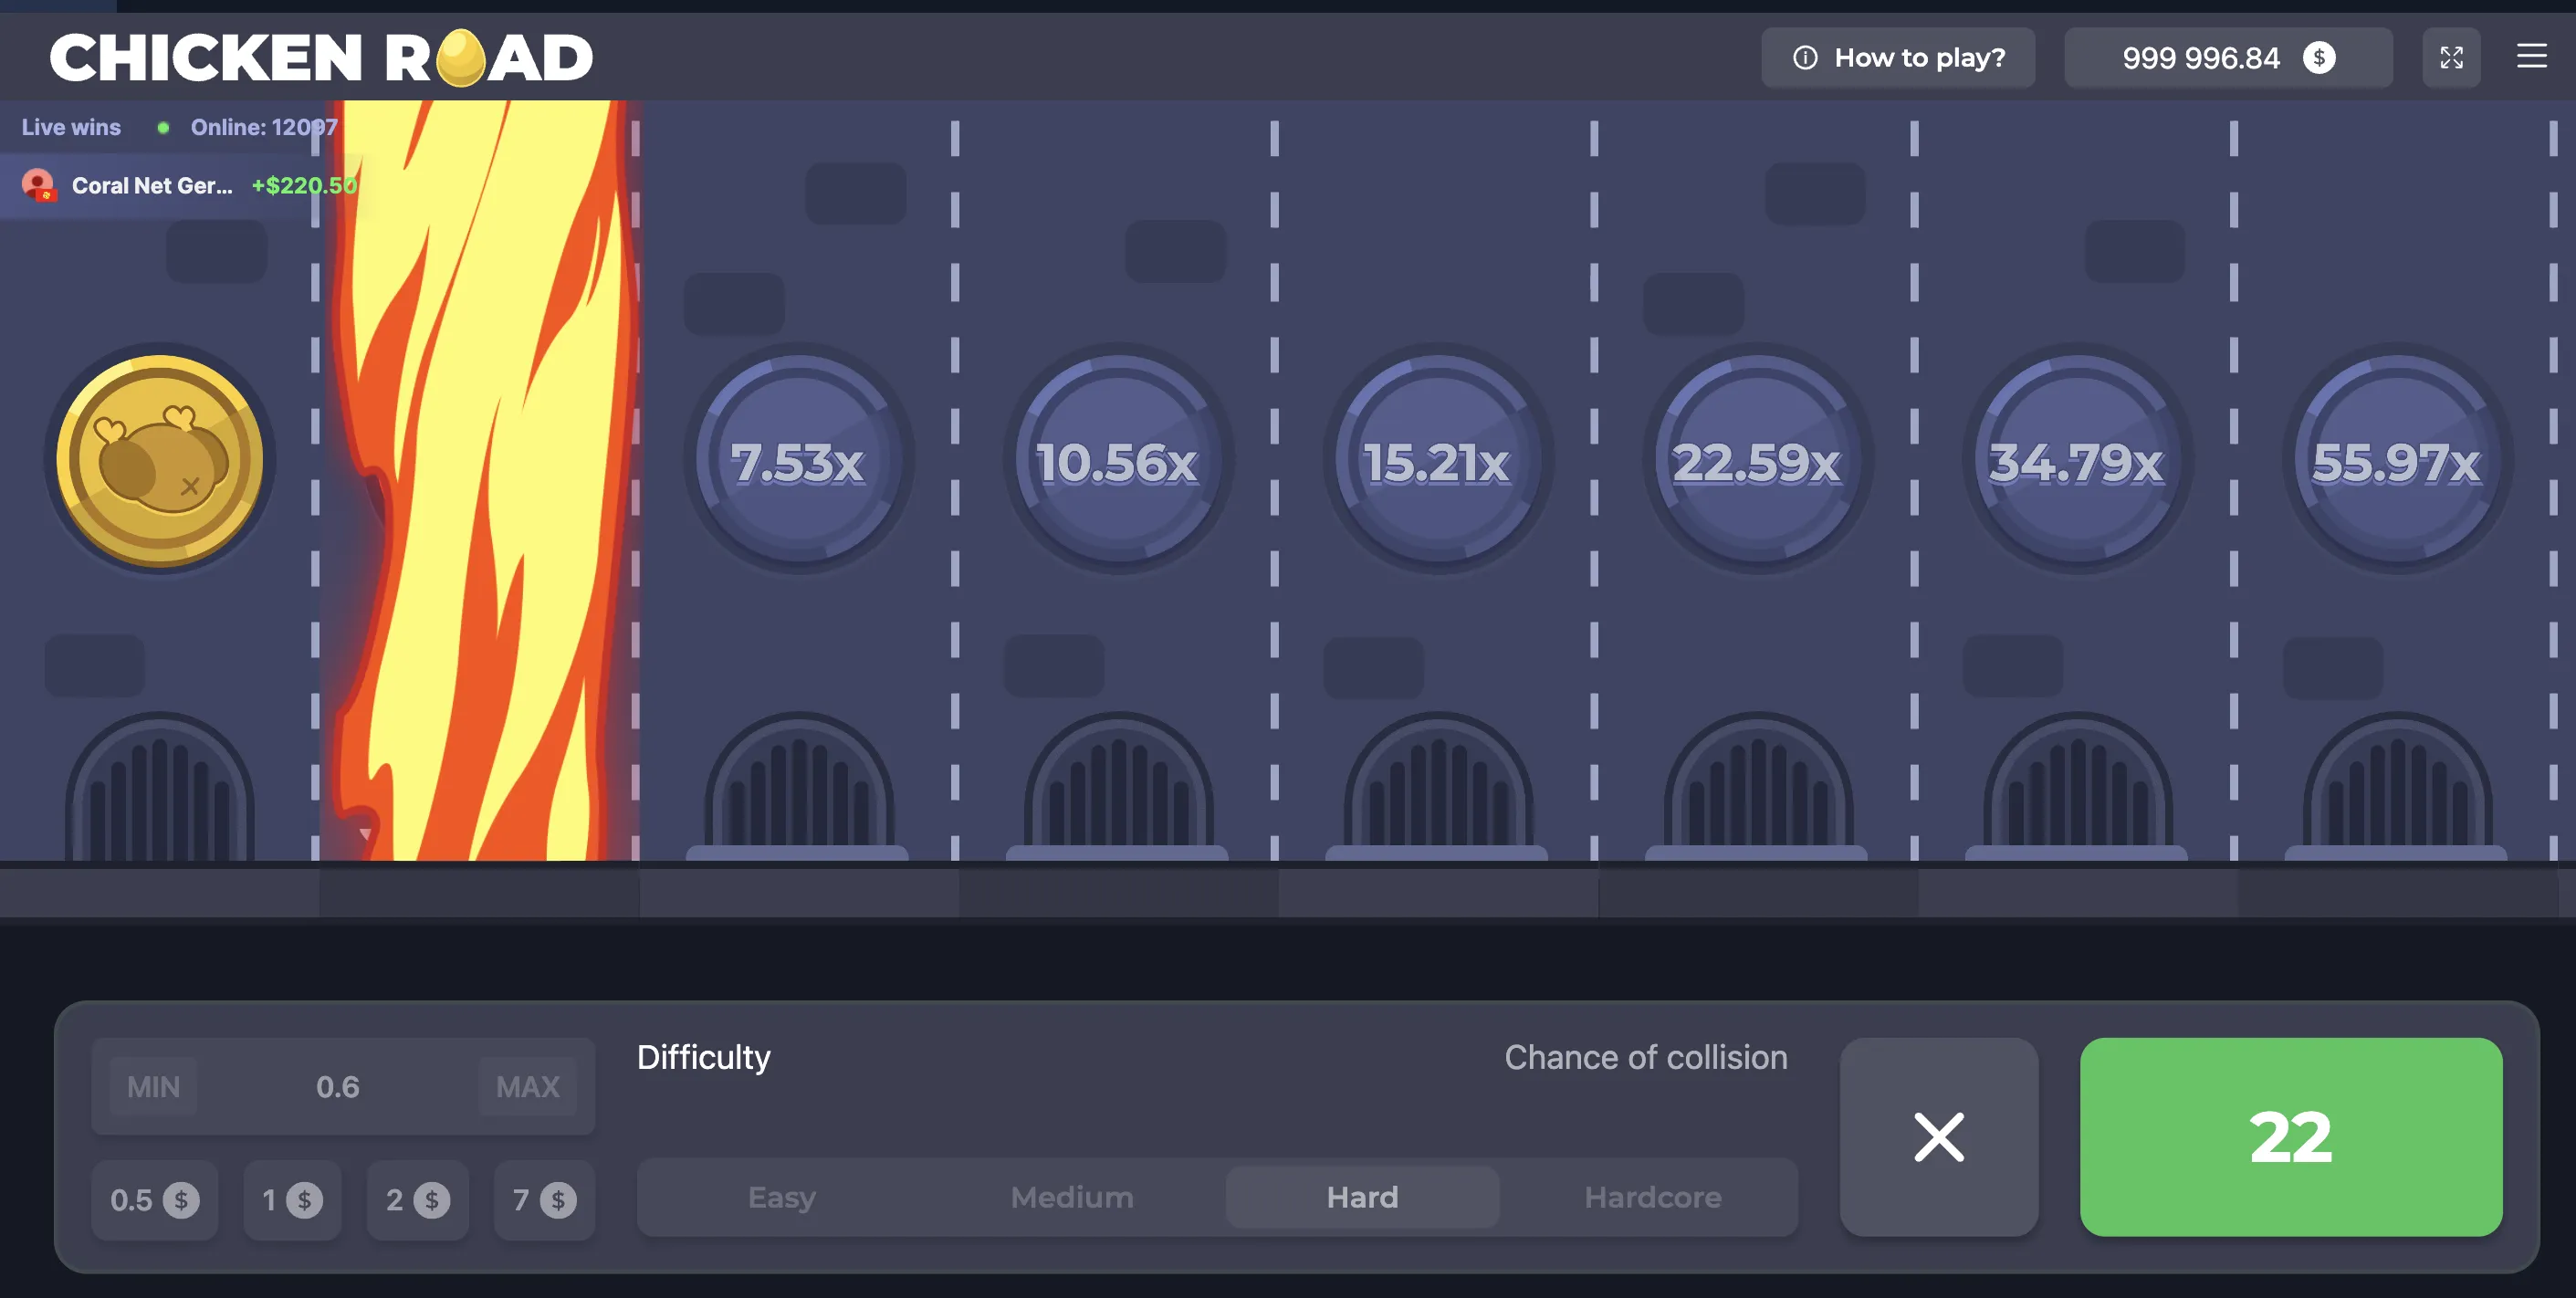Click the golden chicken coin

pyautogui.click(x=160, y=460)
